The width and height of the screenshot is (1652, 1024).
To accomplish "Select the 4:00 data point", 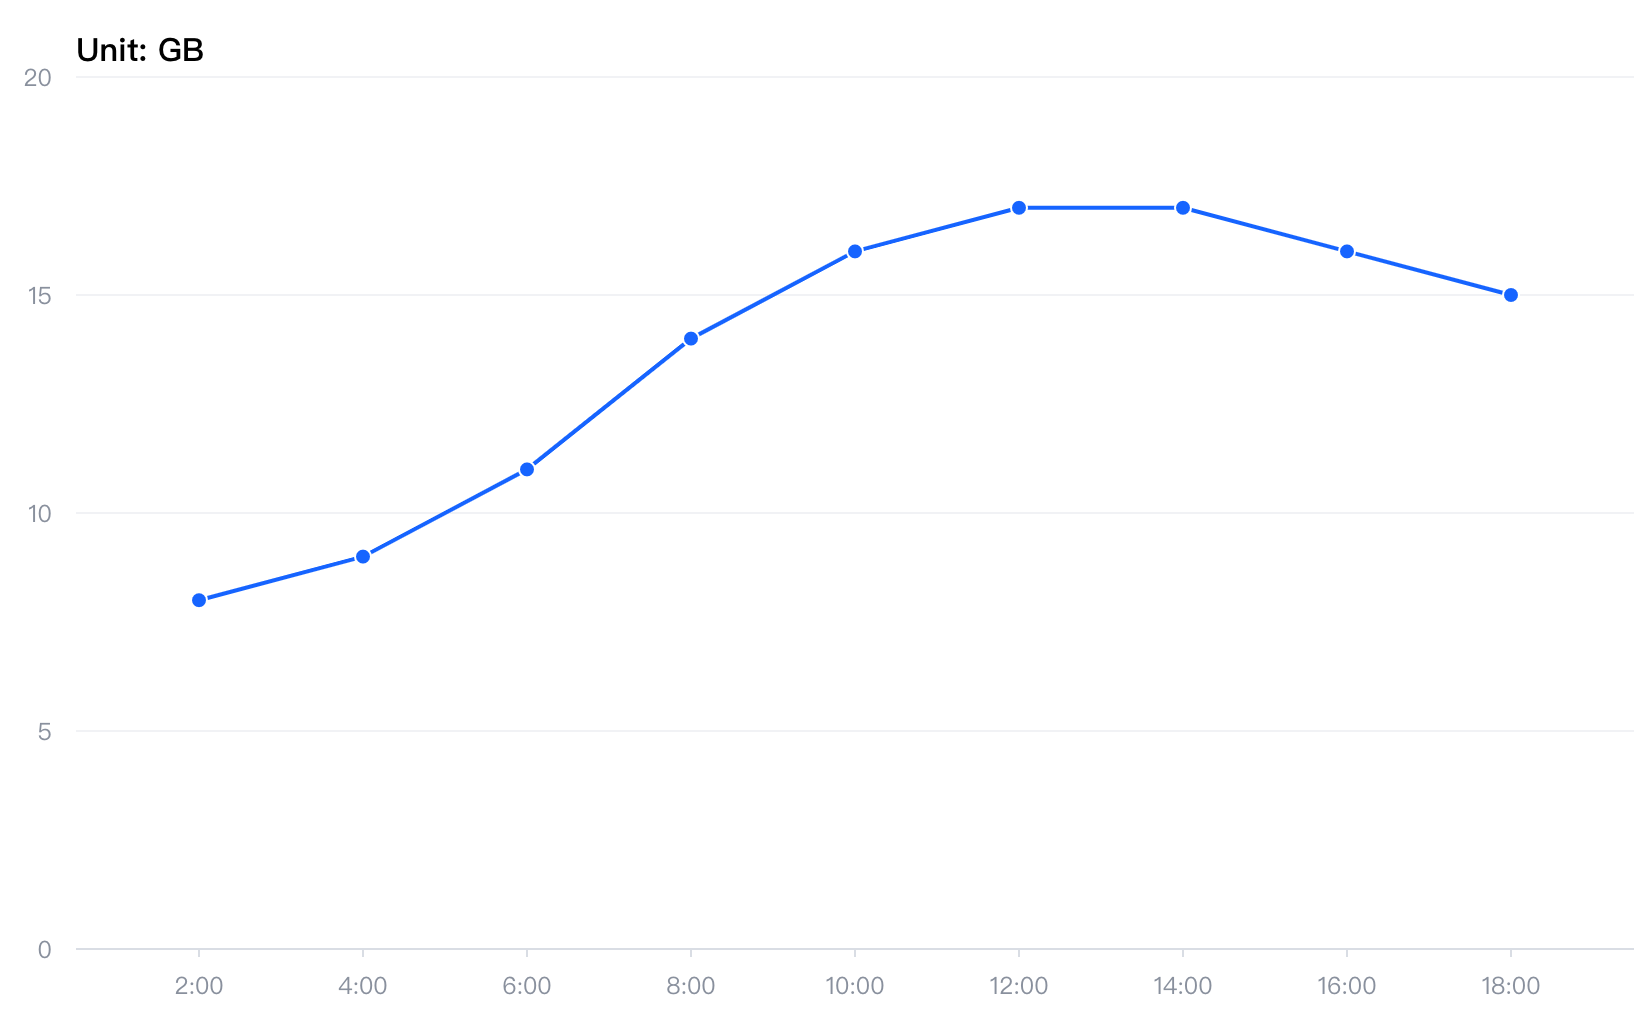I will 363,556.
